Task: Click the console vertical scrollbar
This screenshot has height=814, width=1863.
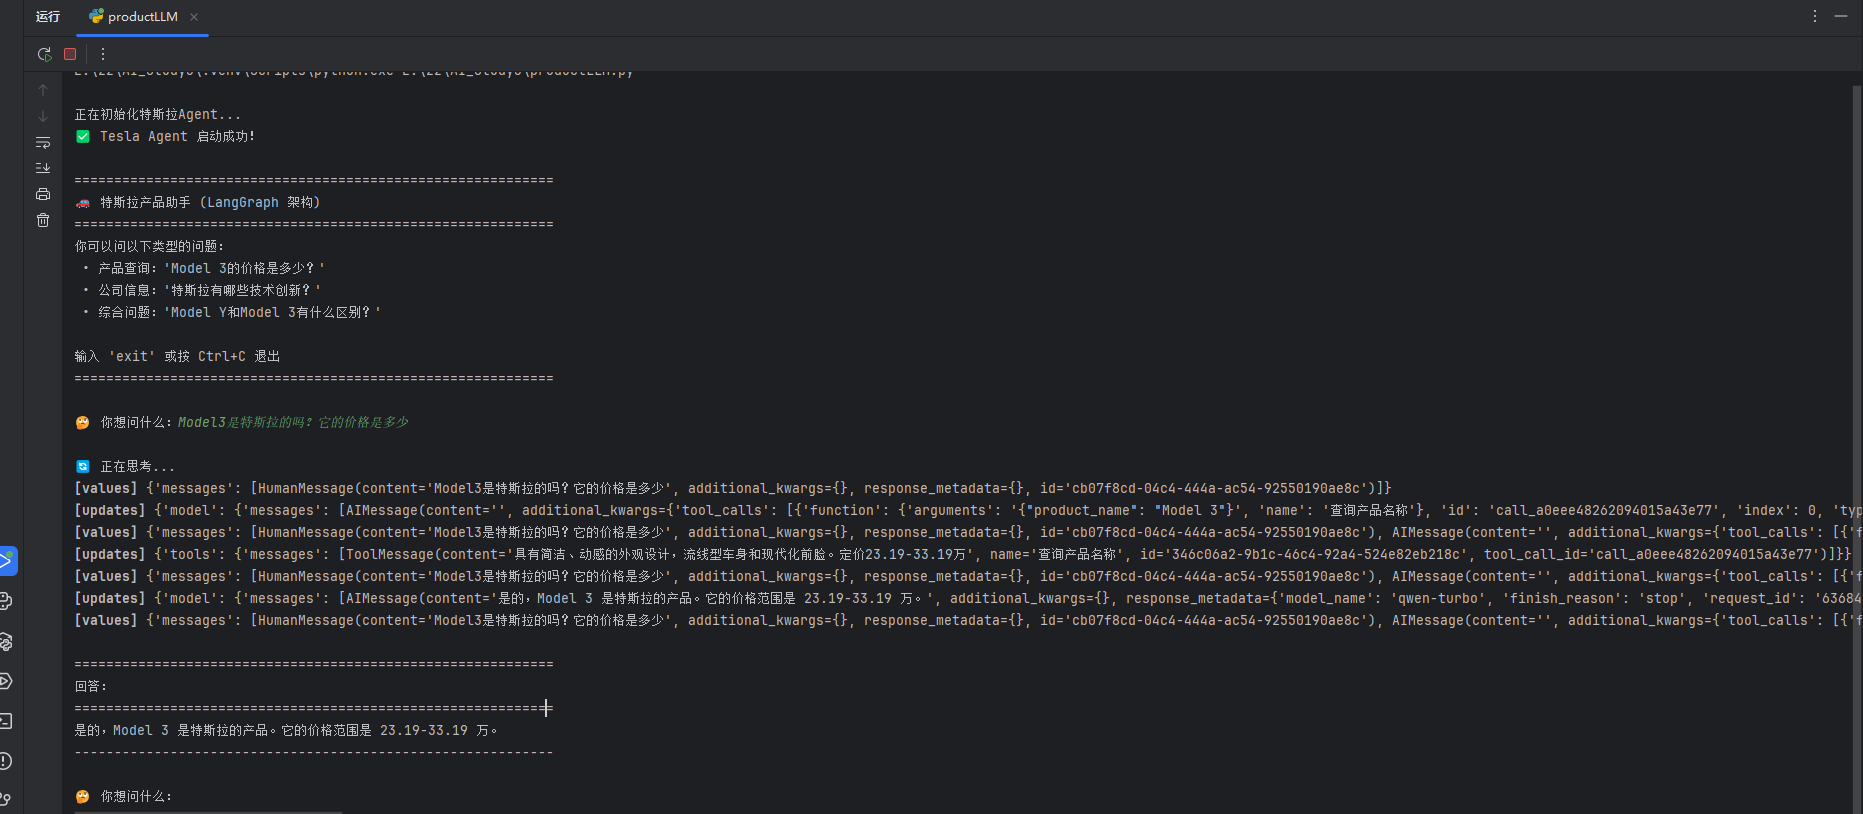Action: click(1856, 400)
